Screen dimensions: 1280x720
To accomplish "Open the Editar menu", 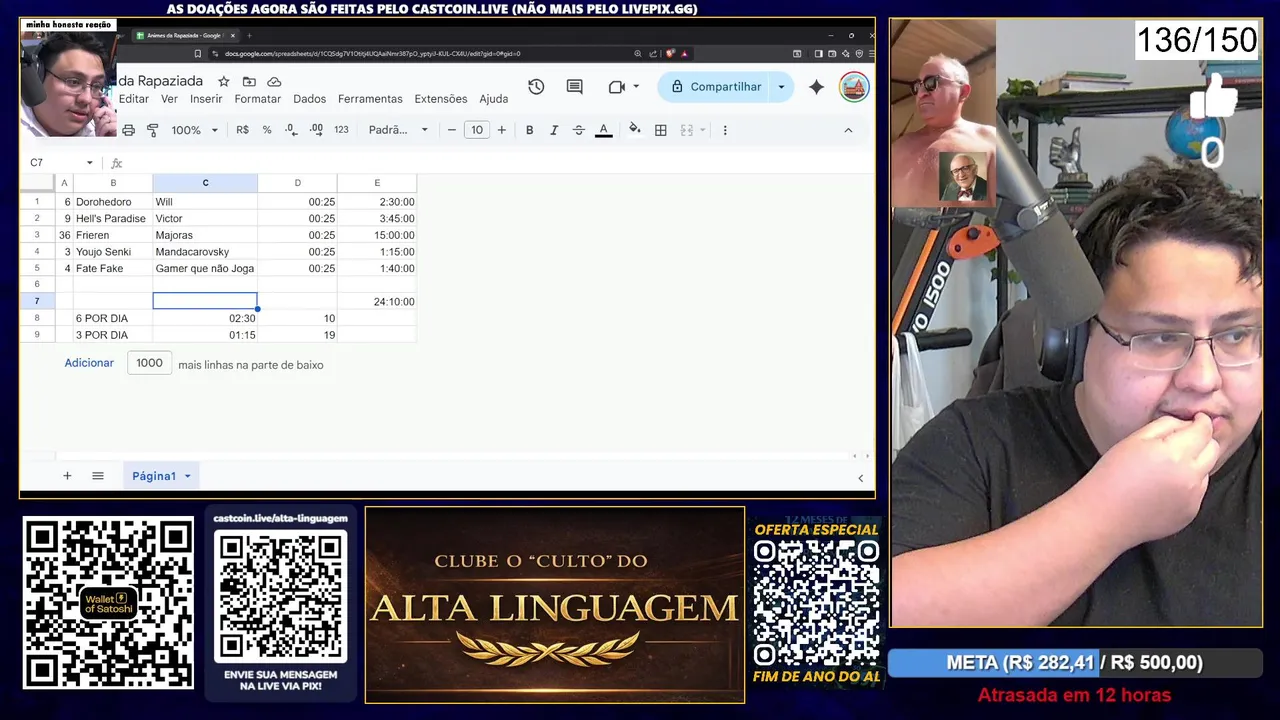I will coord(134,99).
